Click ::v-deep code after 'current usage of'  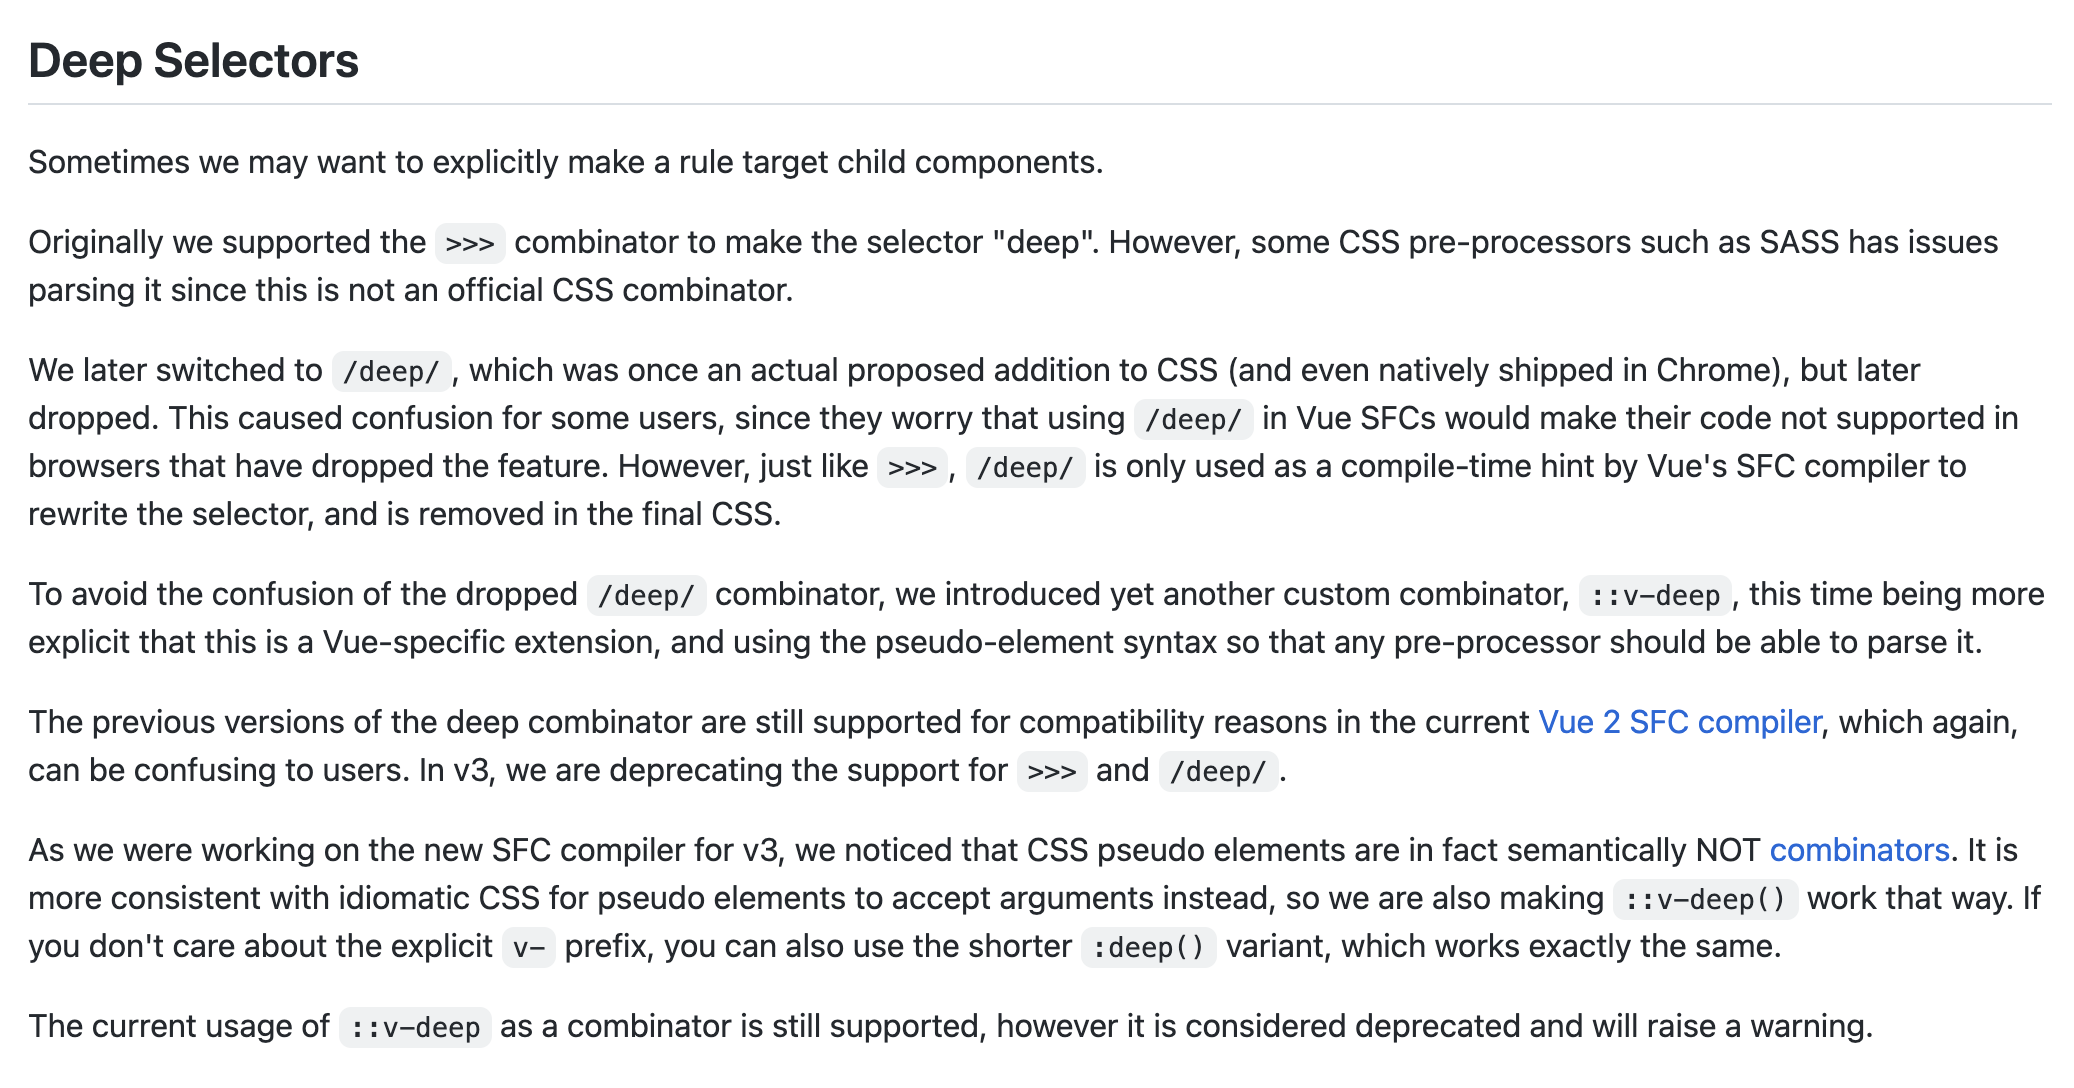(x=415, y=1027)
